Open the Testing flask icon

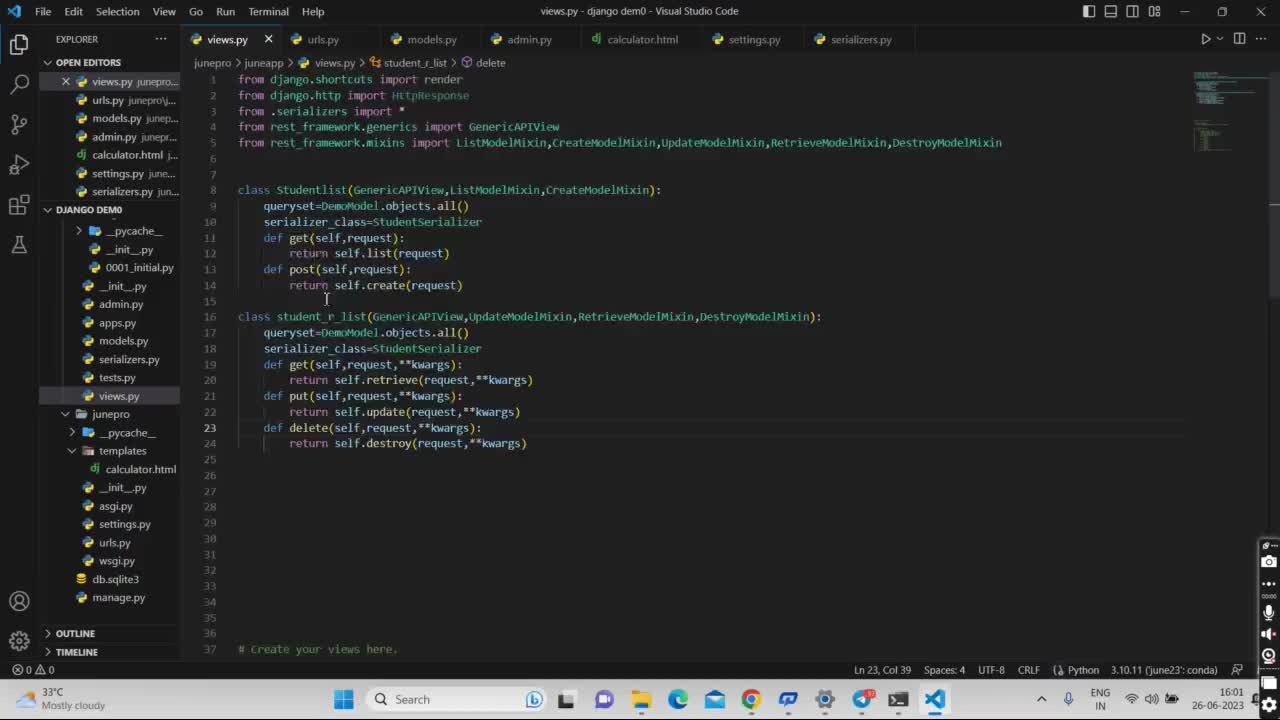(x=19, y=245)
